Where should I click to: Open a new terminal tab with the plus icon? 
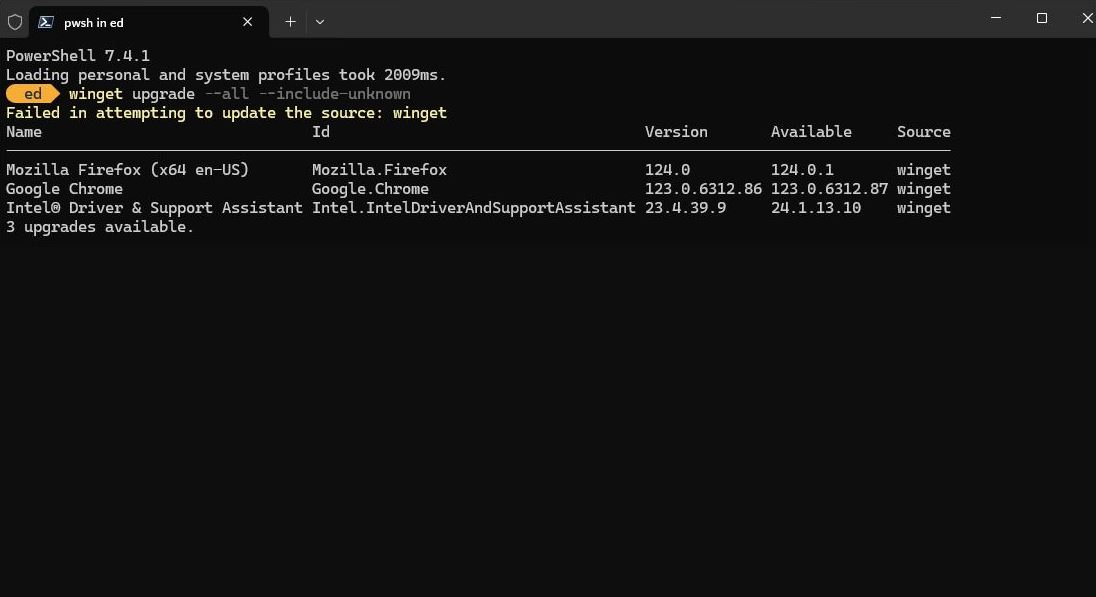pos(290,21)
